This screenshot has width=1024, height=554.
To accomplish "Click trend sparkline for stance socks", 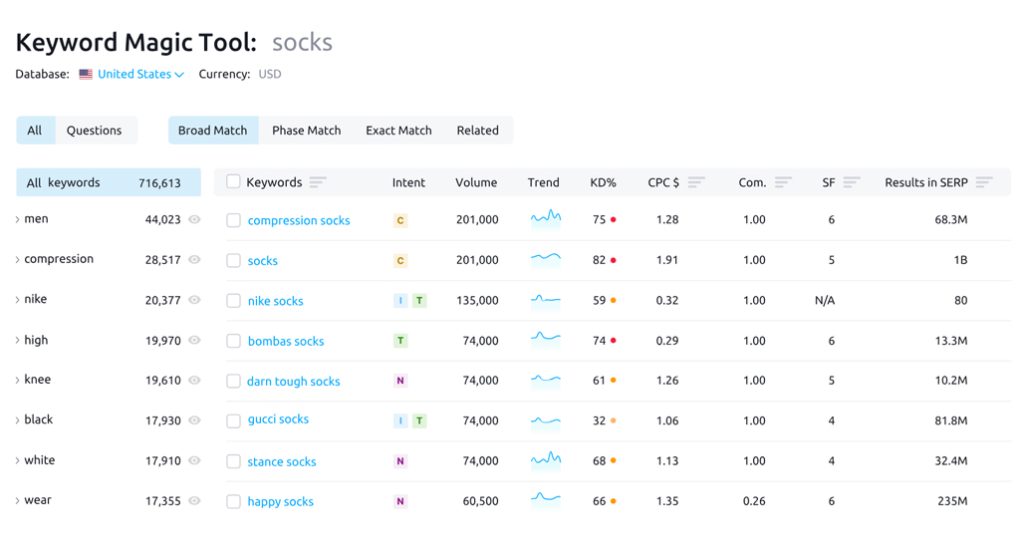I will tap(545, 460).
